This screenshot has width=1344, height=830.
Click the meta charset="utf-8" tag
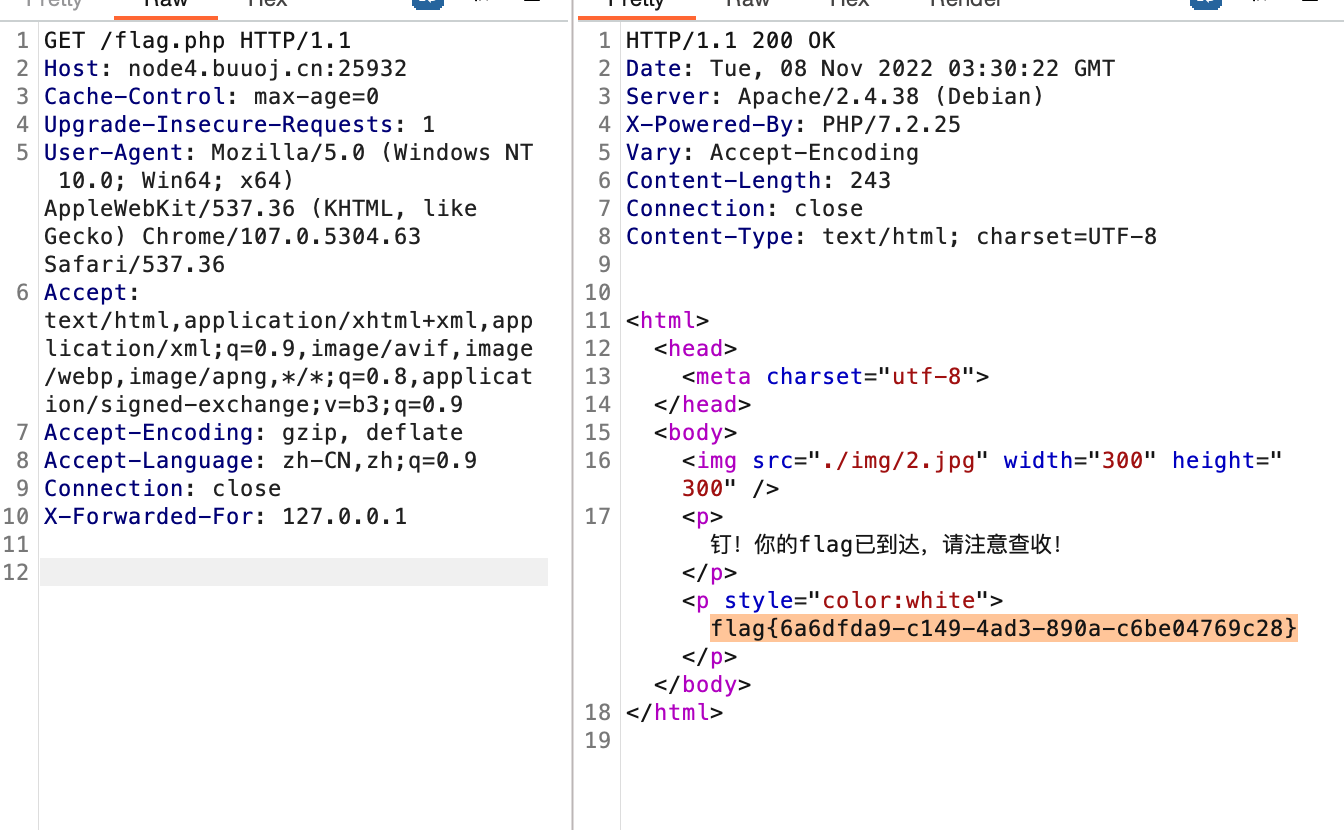835,377
